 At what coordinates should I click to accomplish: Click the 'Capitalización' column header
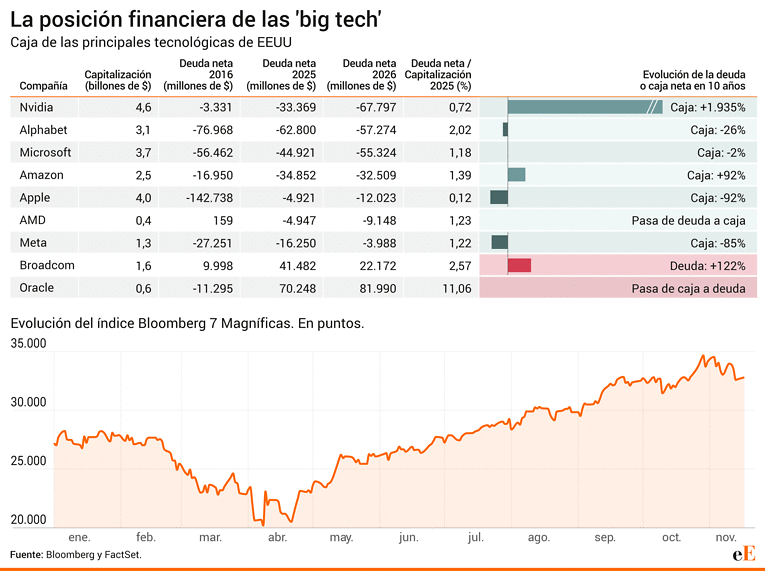(118, 80)
